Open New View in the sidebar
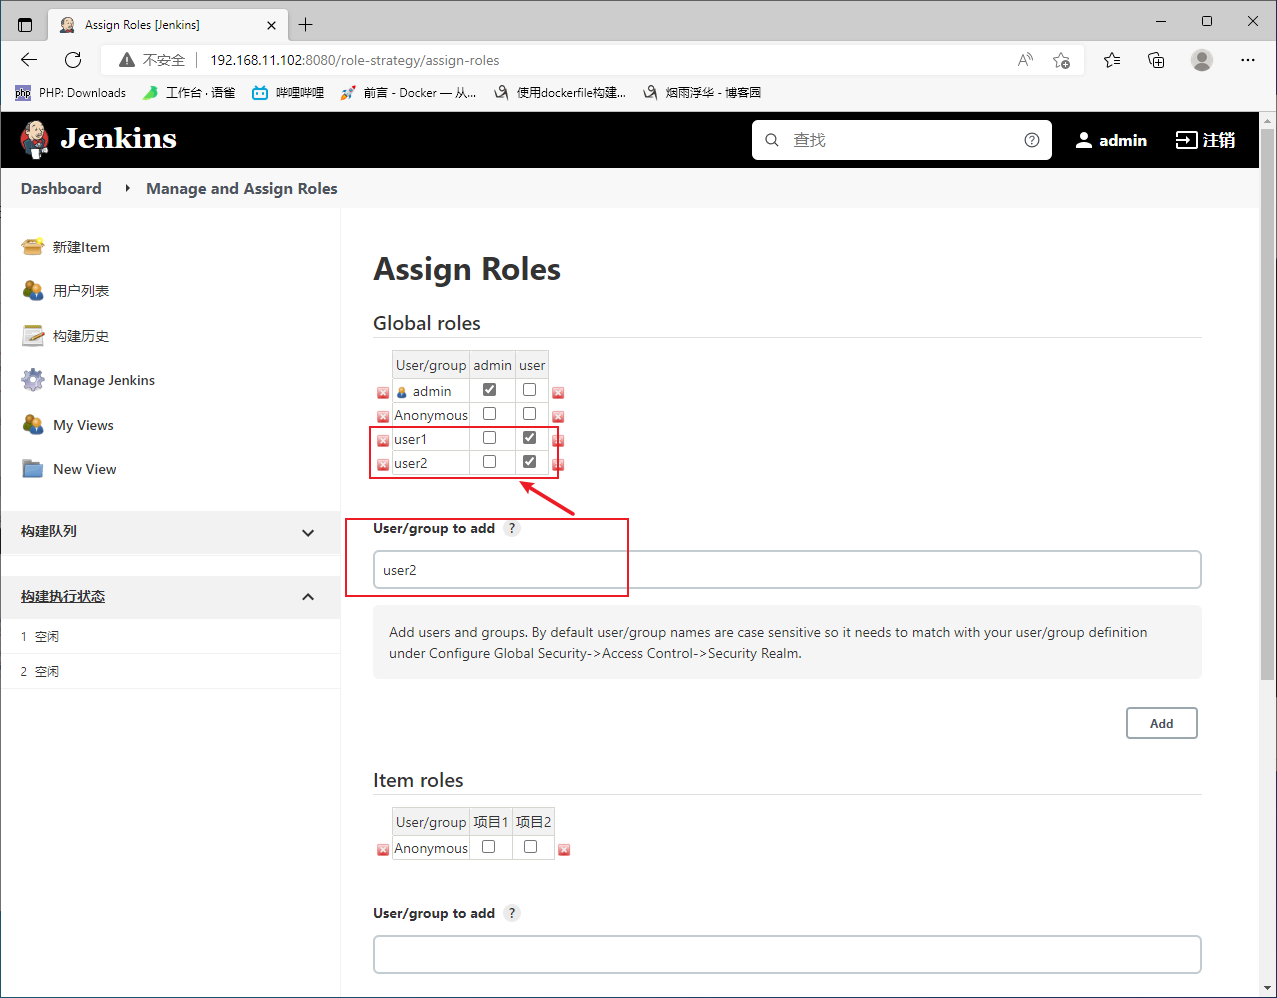Viewport: 1277px width, 998px height. [x=69, y=469]
